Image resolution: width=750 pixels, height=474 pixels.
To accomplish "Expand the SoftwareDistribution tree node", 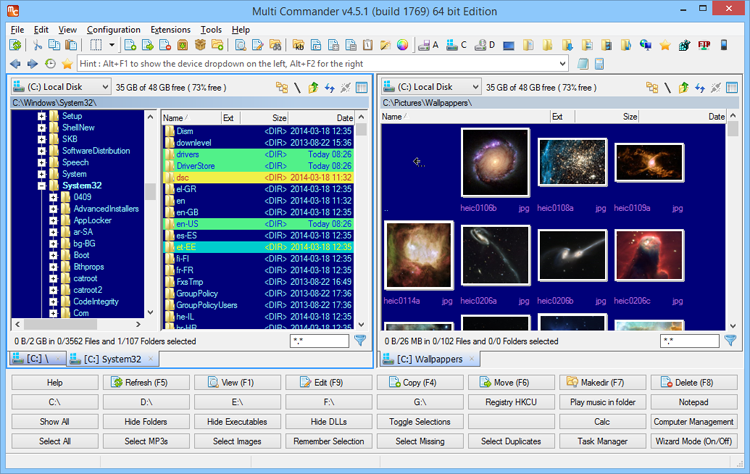I will [x=41, y=151].
